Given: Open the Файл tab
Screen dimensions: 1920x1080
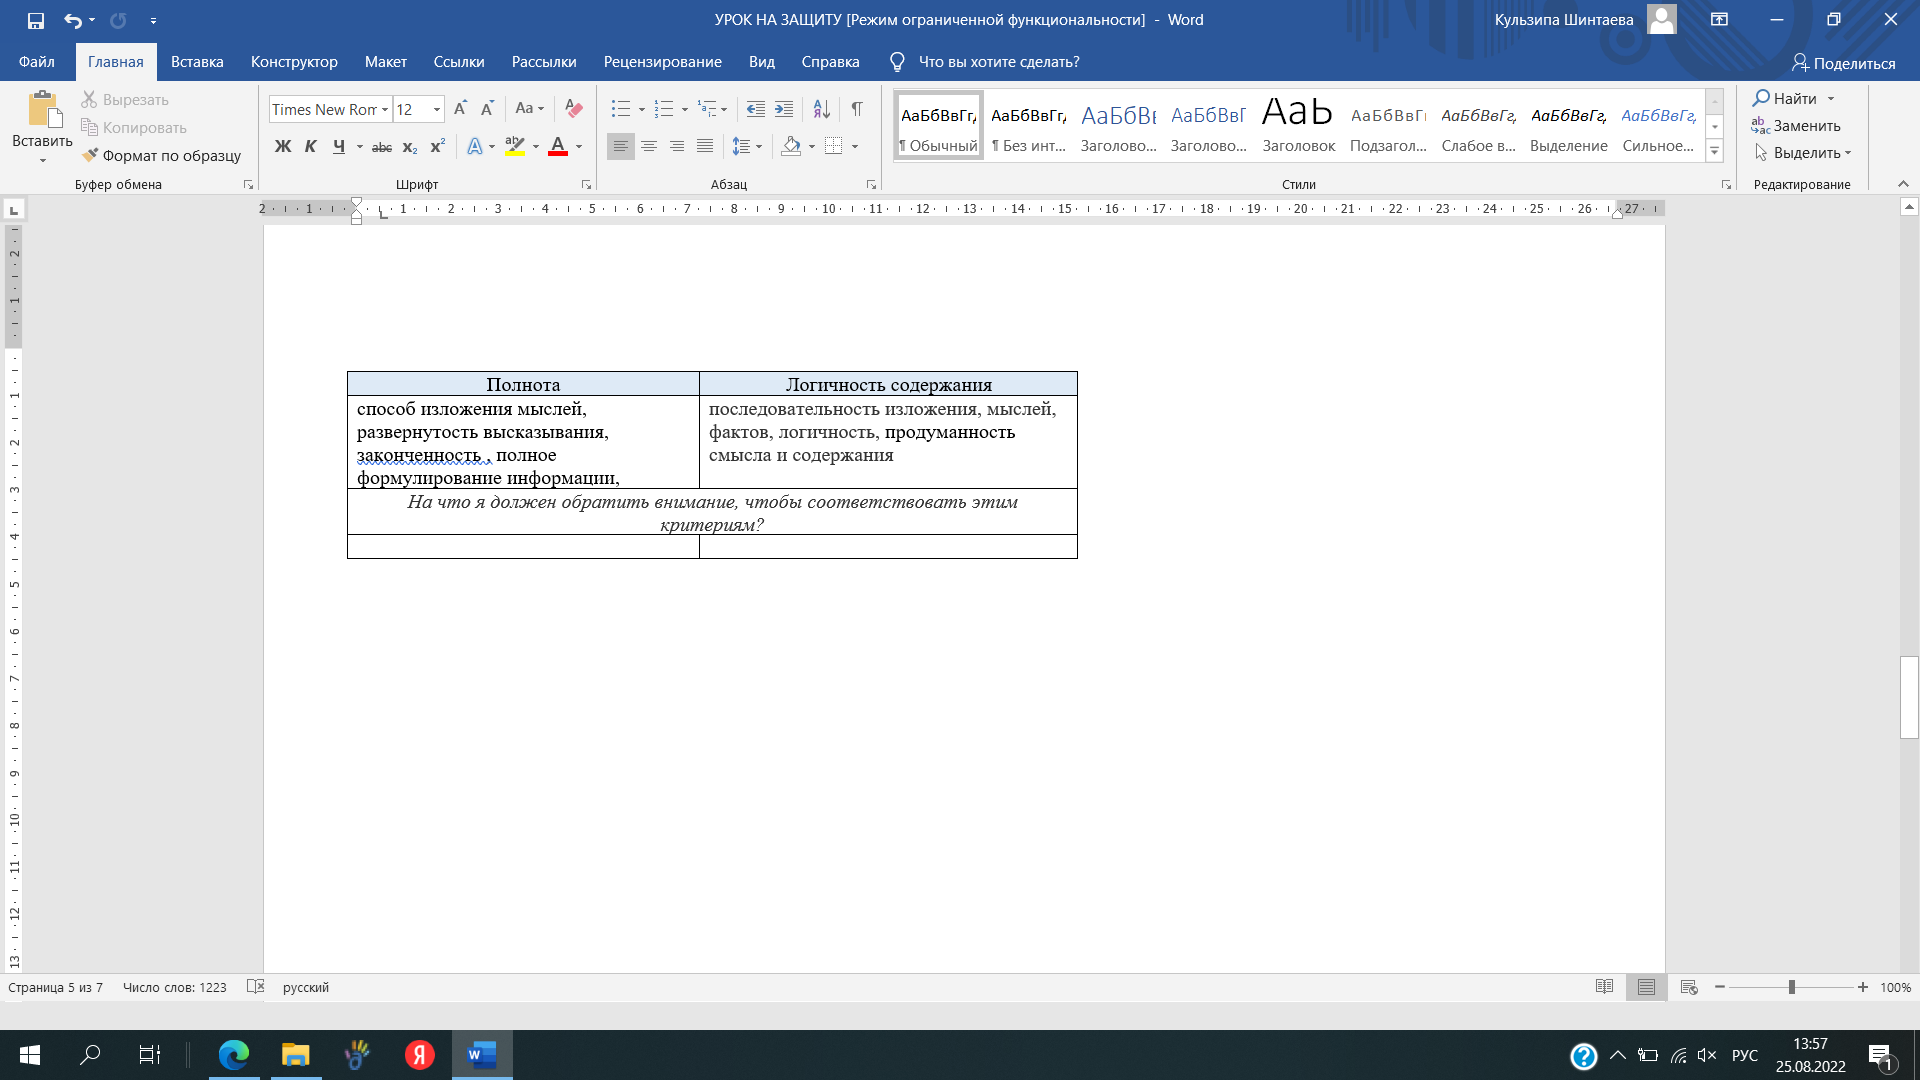Looking at the screenshot, I should coord(37,62).
